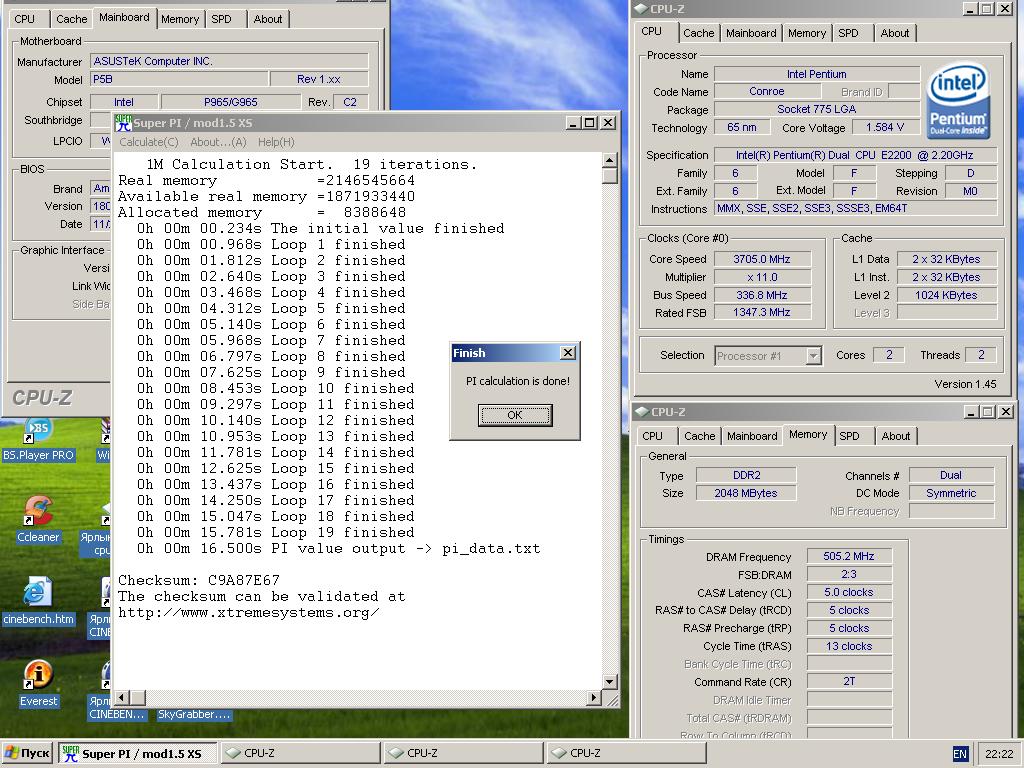The height and width of the screenshot is (768, 1024).
Task: Click second CPU-Z taskbar button
Action: (464, 753)
